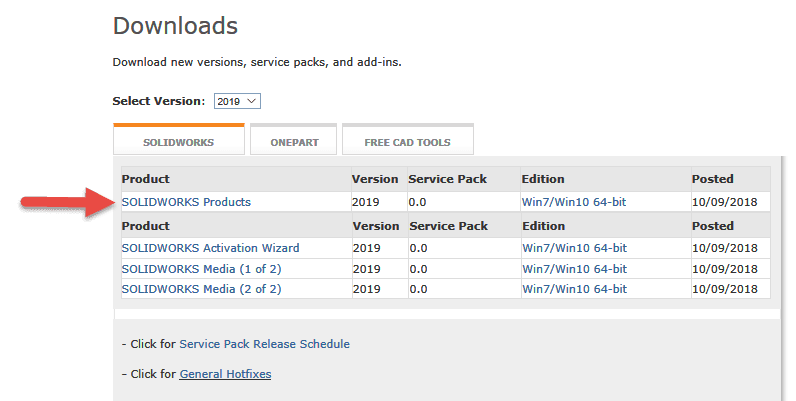Open SOLIDWORKS Media (1 of 2) link

(x=202, y=269)
